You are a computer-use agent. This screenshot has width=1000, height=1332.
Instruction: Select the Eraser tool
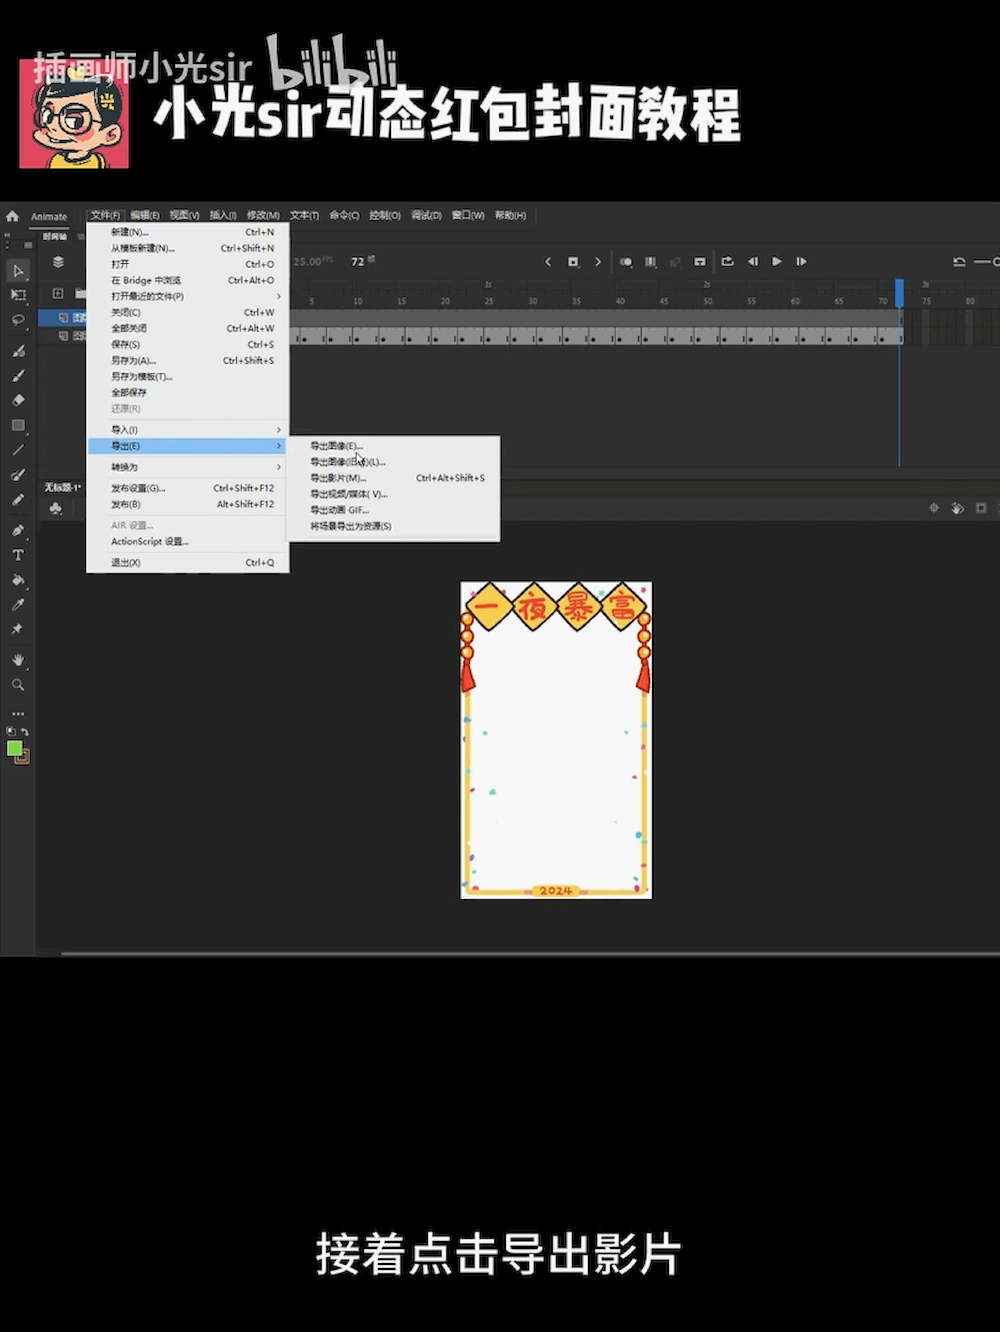tap(18, 400)
